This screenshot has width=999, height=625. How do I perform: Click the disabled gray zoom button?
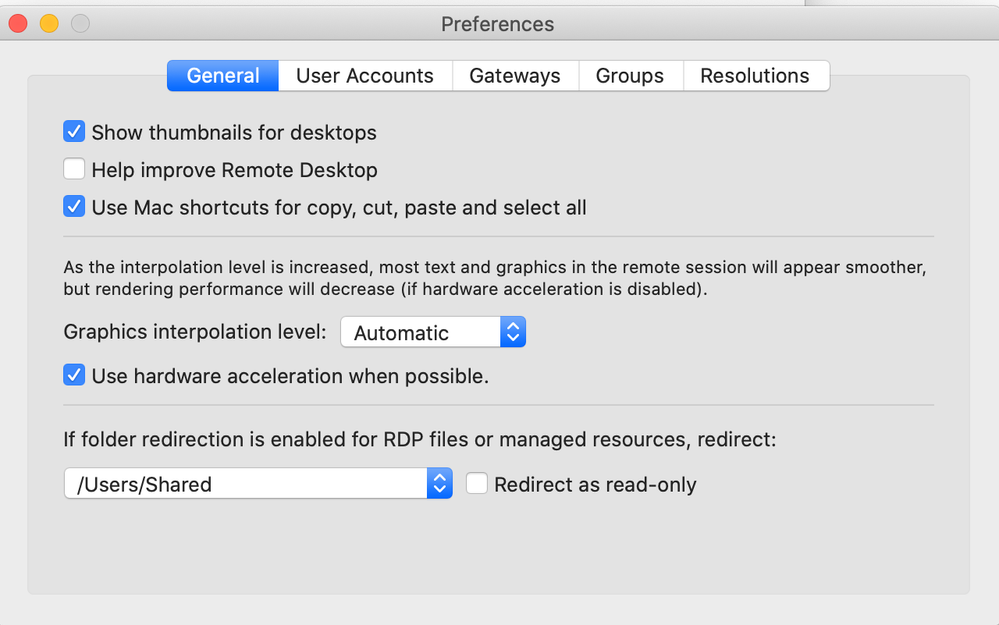pos(80,24)
